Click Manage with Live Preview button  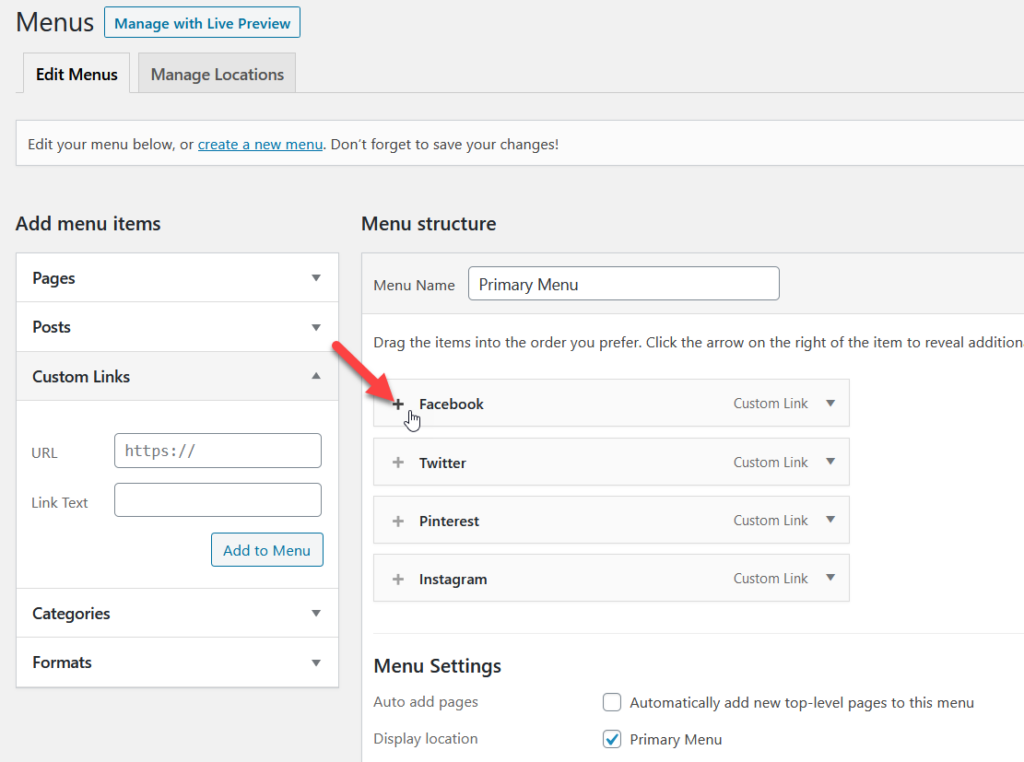tap(202, 23)
